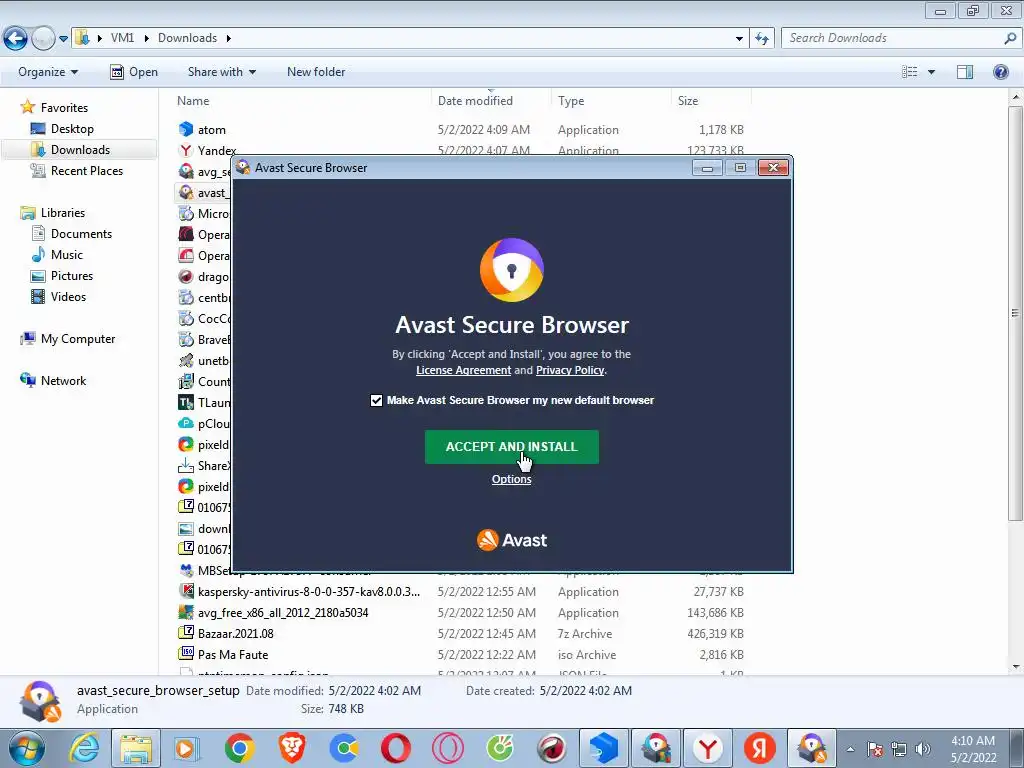This screenshot has height=768, width=1024.
Task: Open Windows Media Player from taskbar
Action: pos(187,748)
